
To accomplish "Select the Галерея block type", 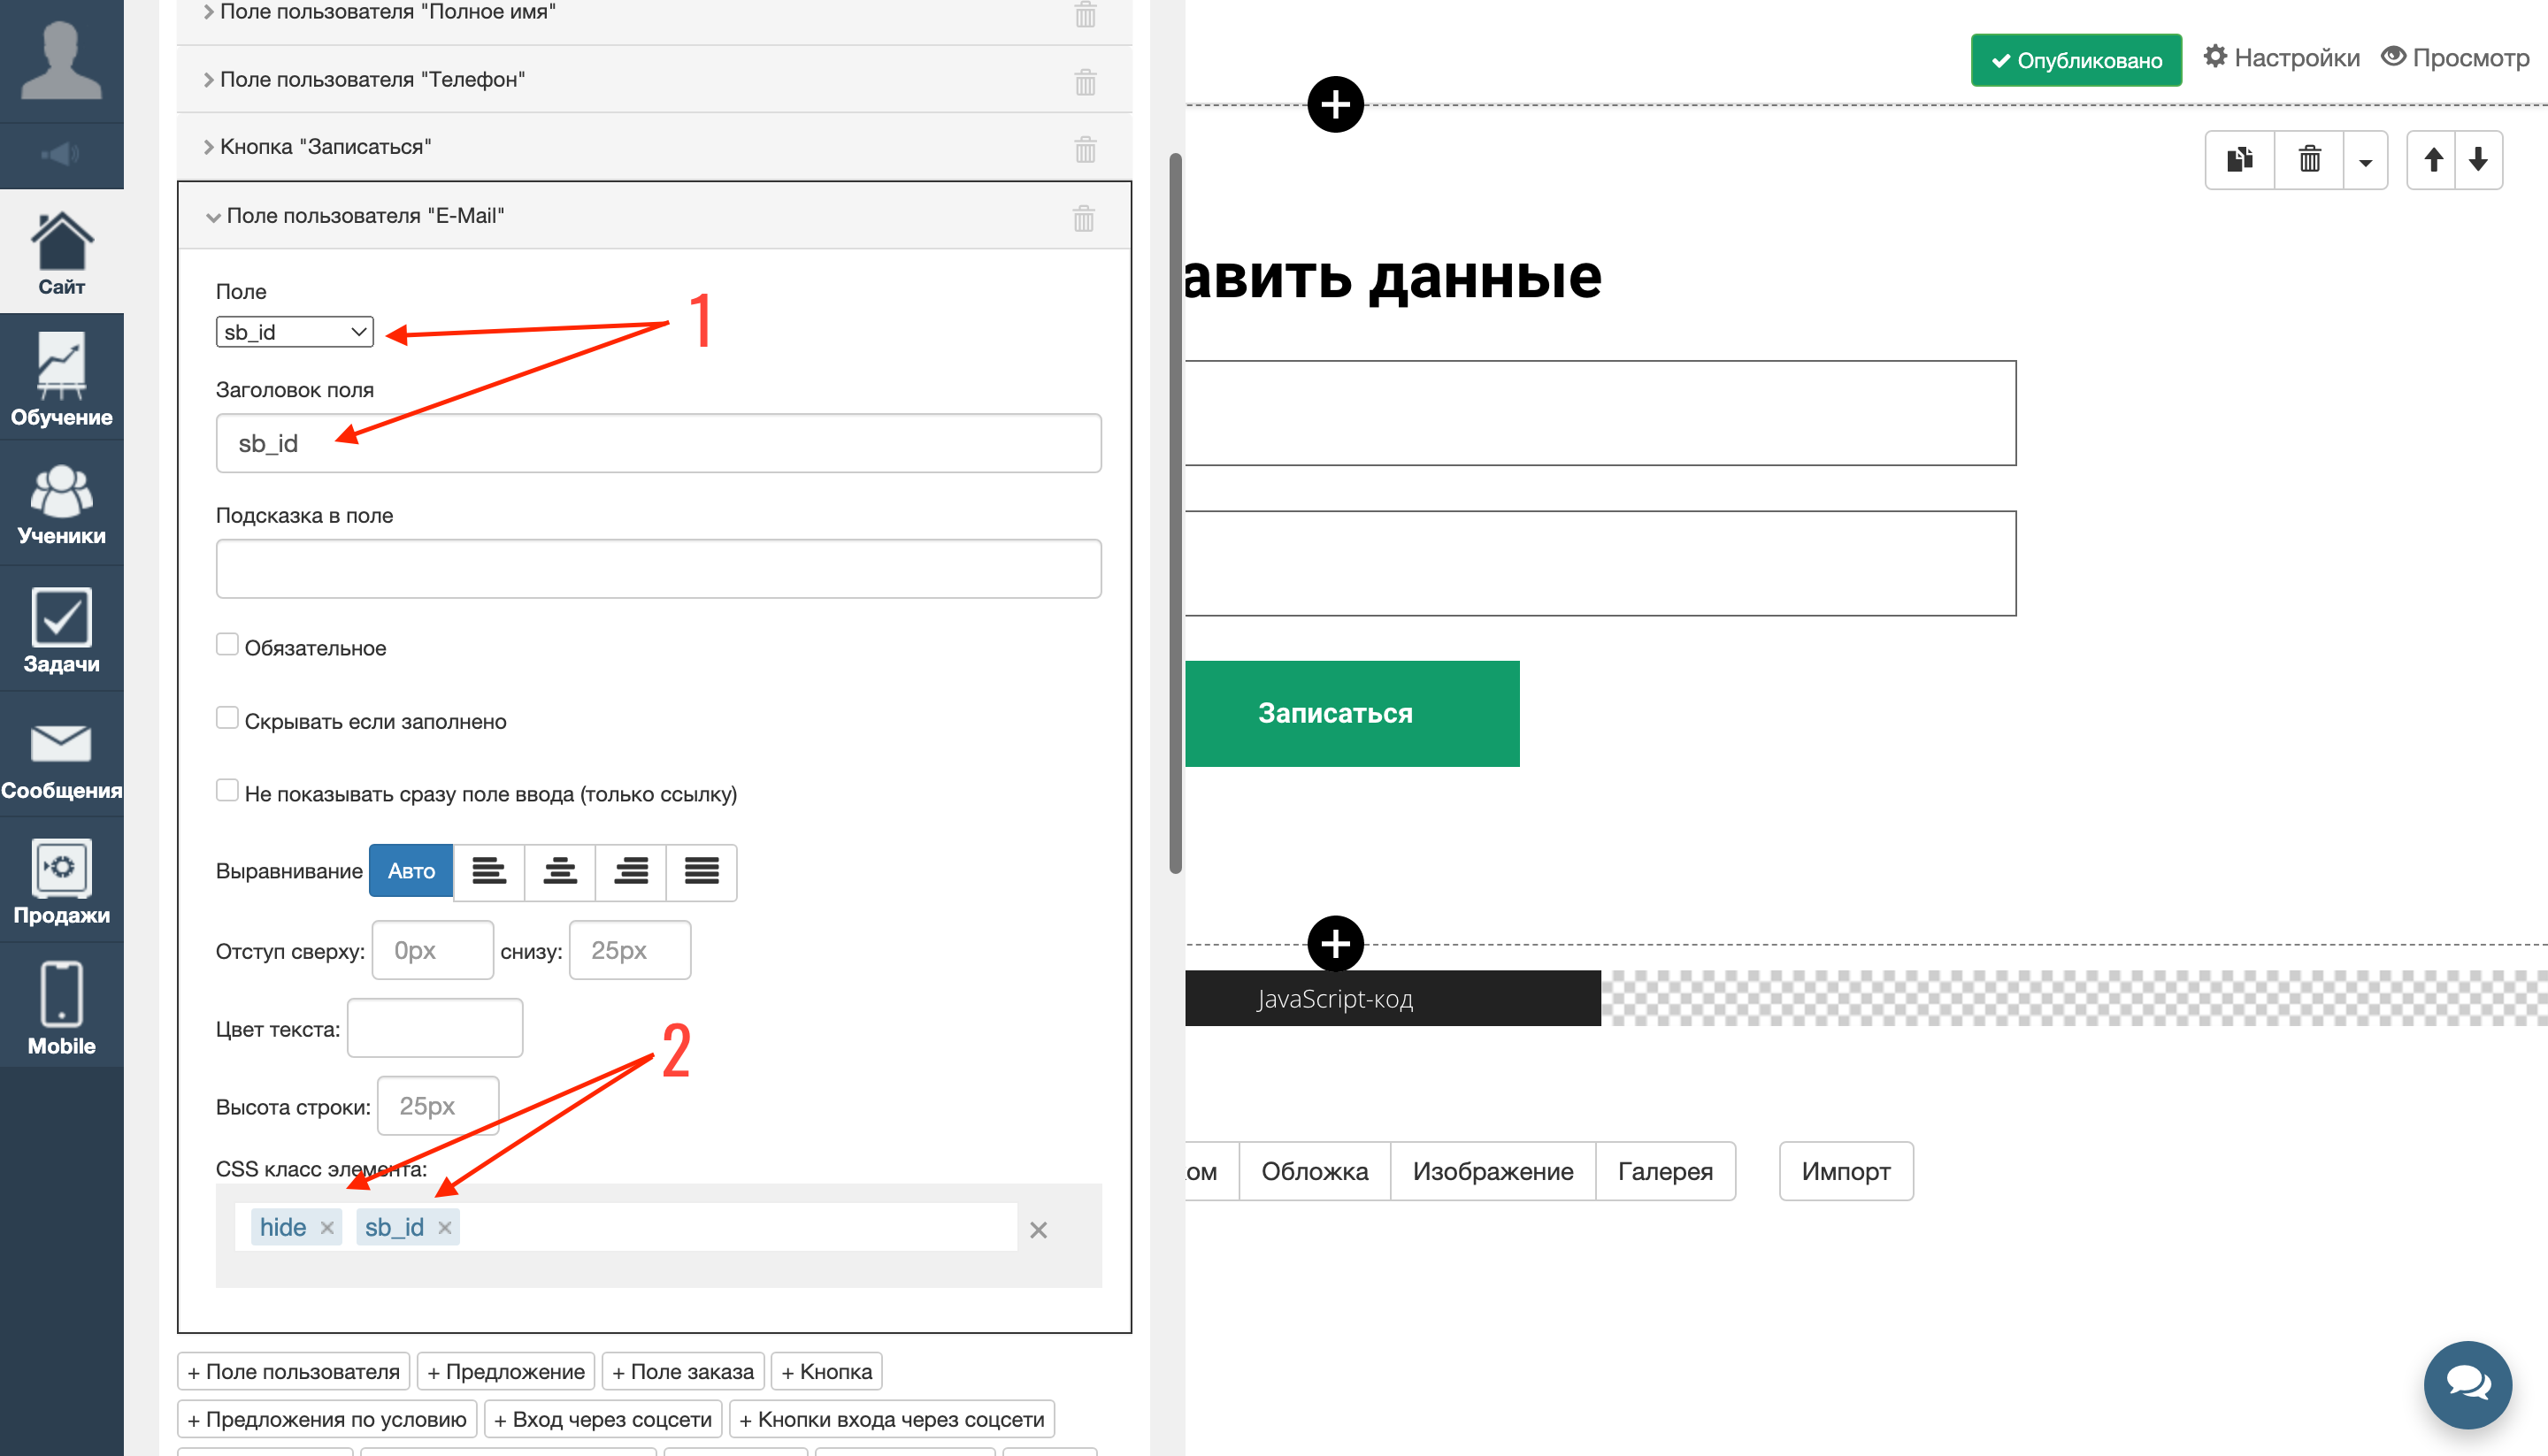I will 1665,1171.
